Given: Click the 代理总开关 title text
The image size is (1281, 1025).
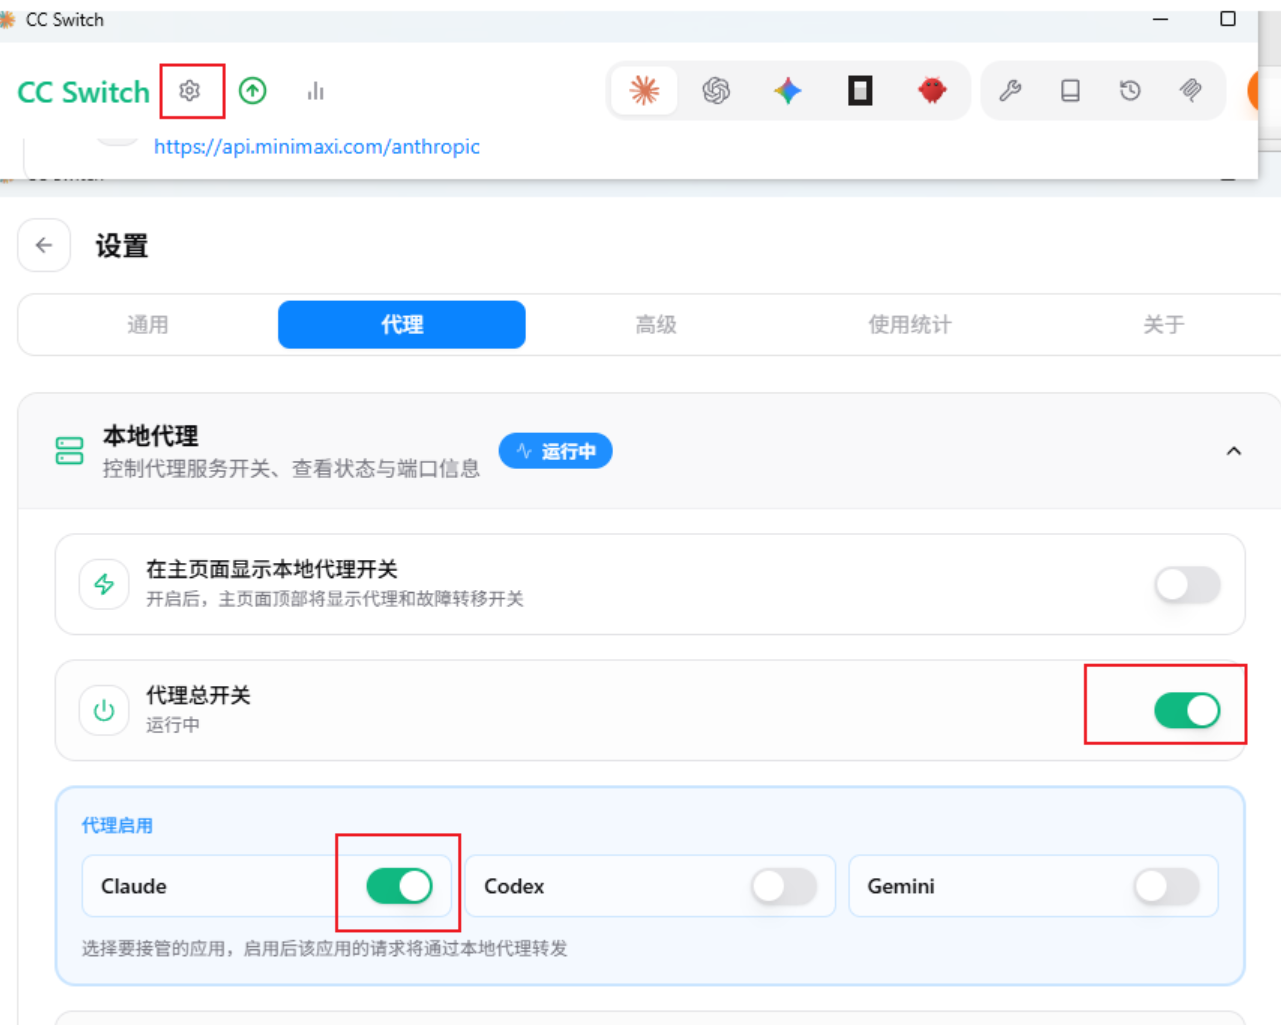Looking at the screenshot, I should tap(199, 696).
